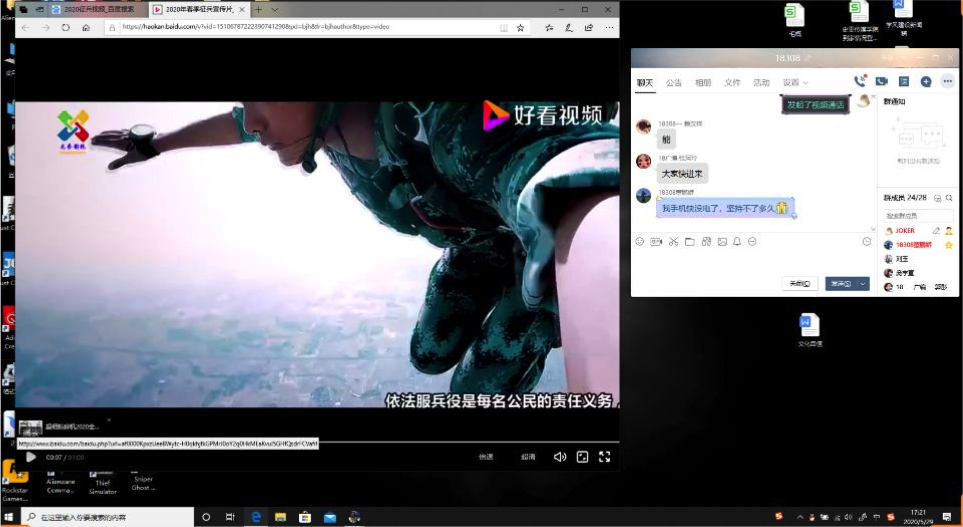This screenshot has height=527, width=963.
Task: Open File Explorer from the taskbar
Action: 281,517
